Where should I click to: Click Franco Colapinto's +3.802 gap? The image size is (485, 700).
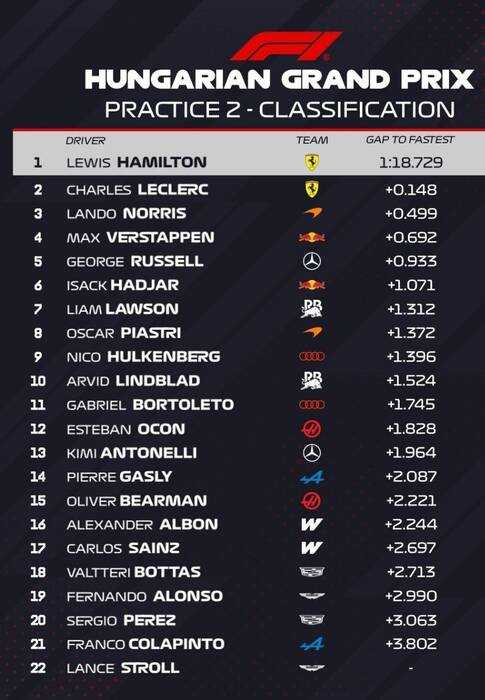coord(411,644)
